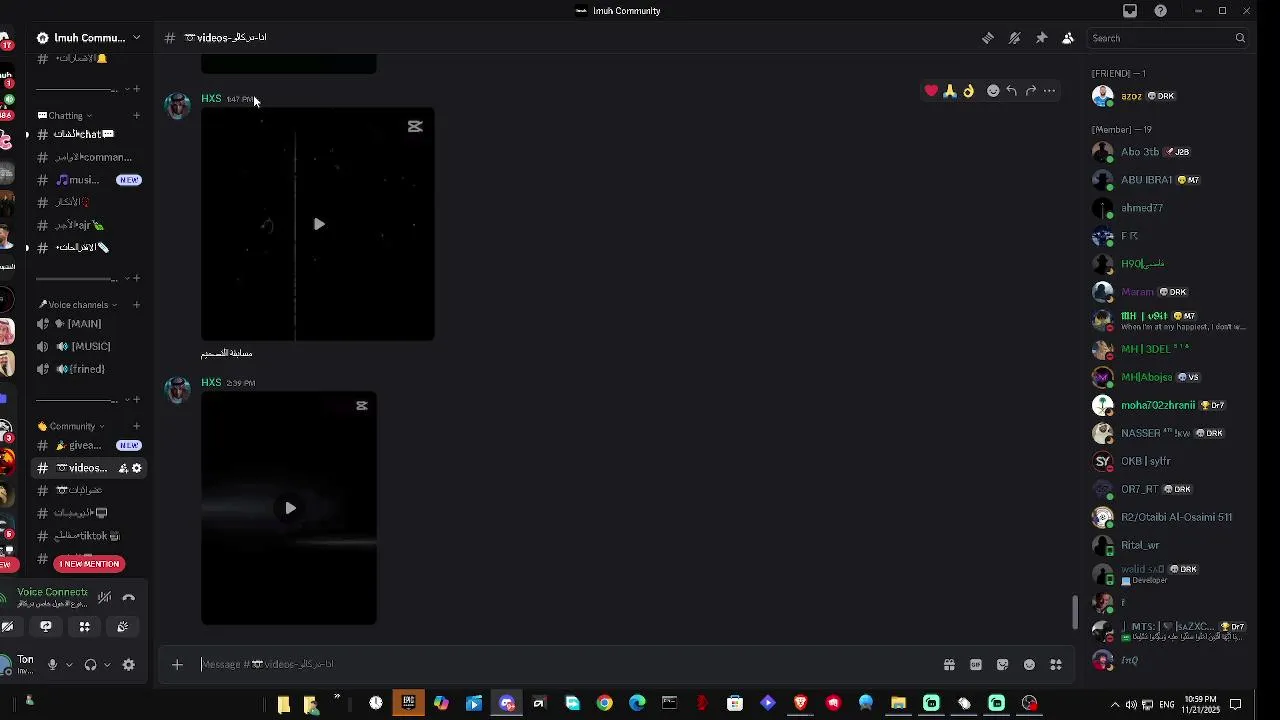Screen dimensions: 1280x720
Task: Open the More options on the HXS message
Action: click(1049, 91)
